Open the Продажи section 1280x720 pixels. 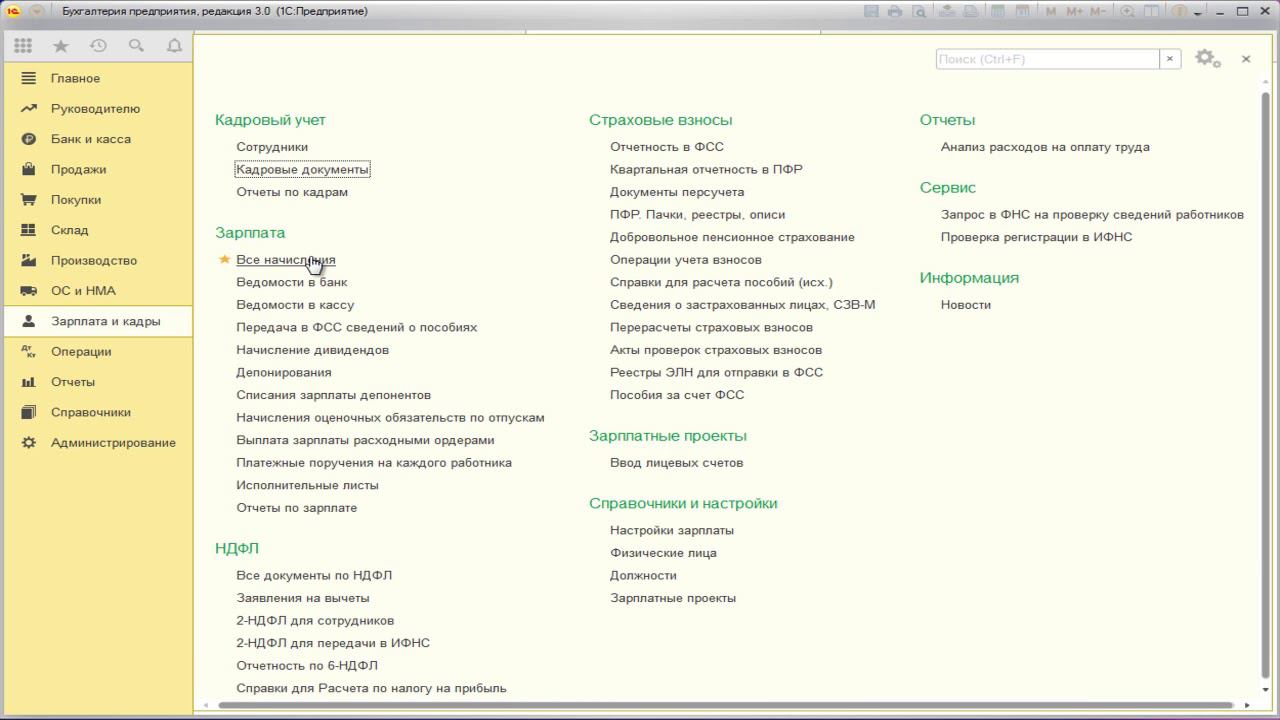point(96,169)
